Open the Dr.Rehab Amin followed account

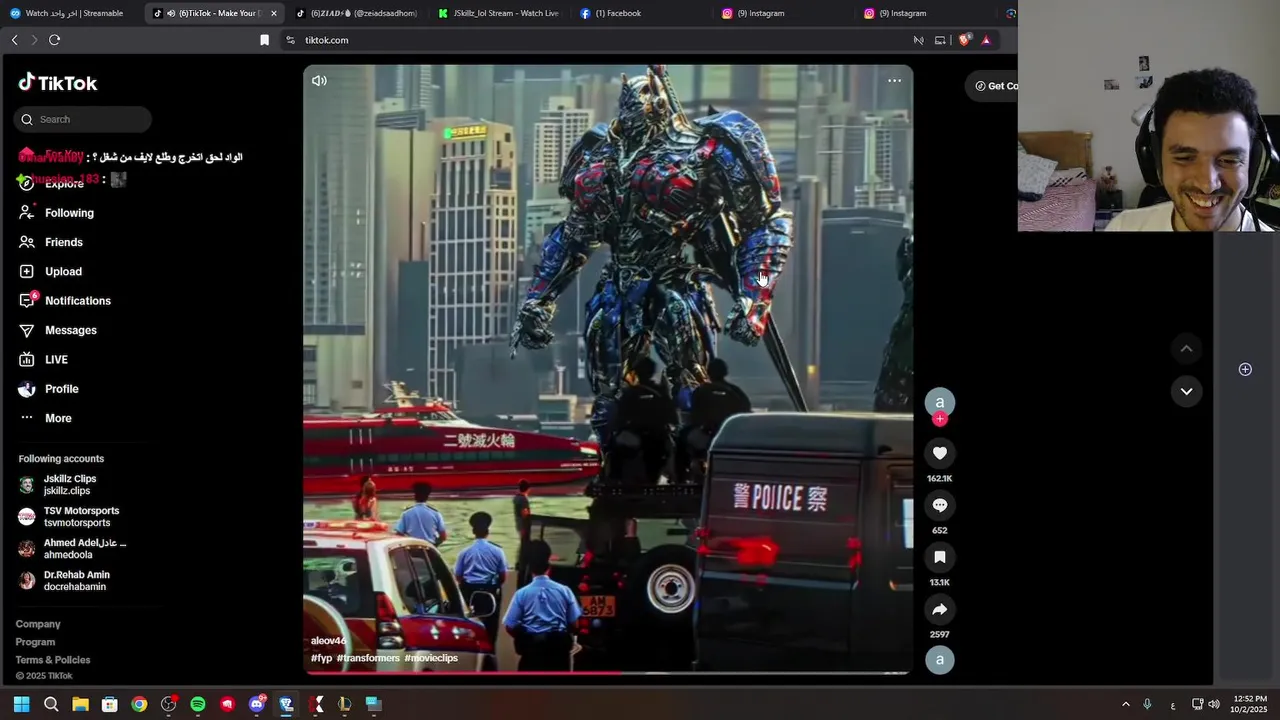tap(72, 581)
